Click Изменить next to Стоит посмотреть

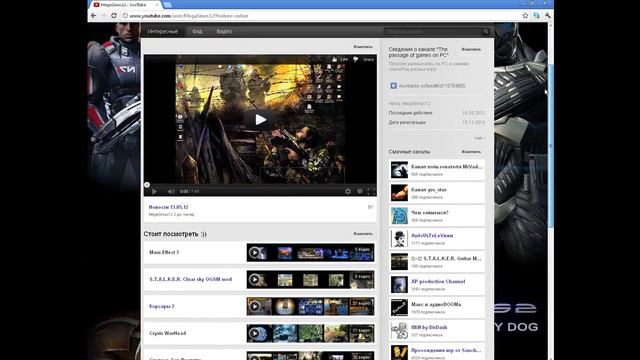point(362,233)
